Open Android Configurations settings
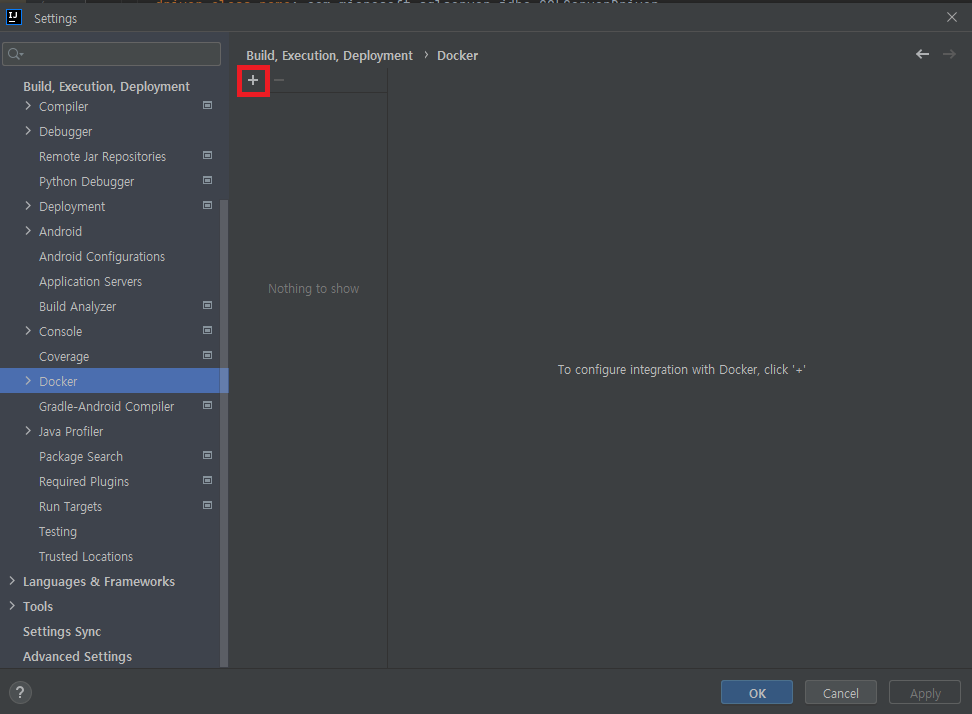Viewport: 972px width, 714px height. tap(102, 257)
